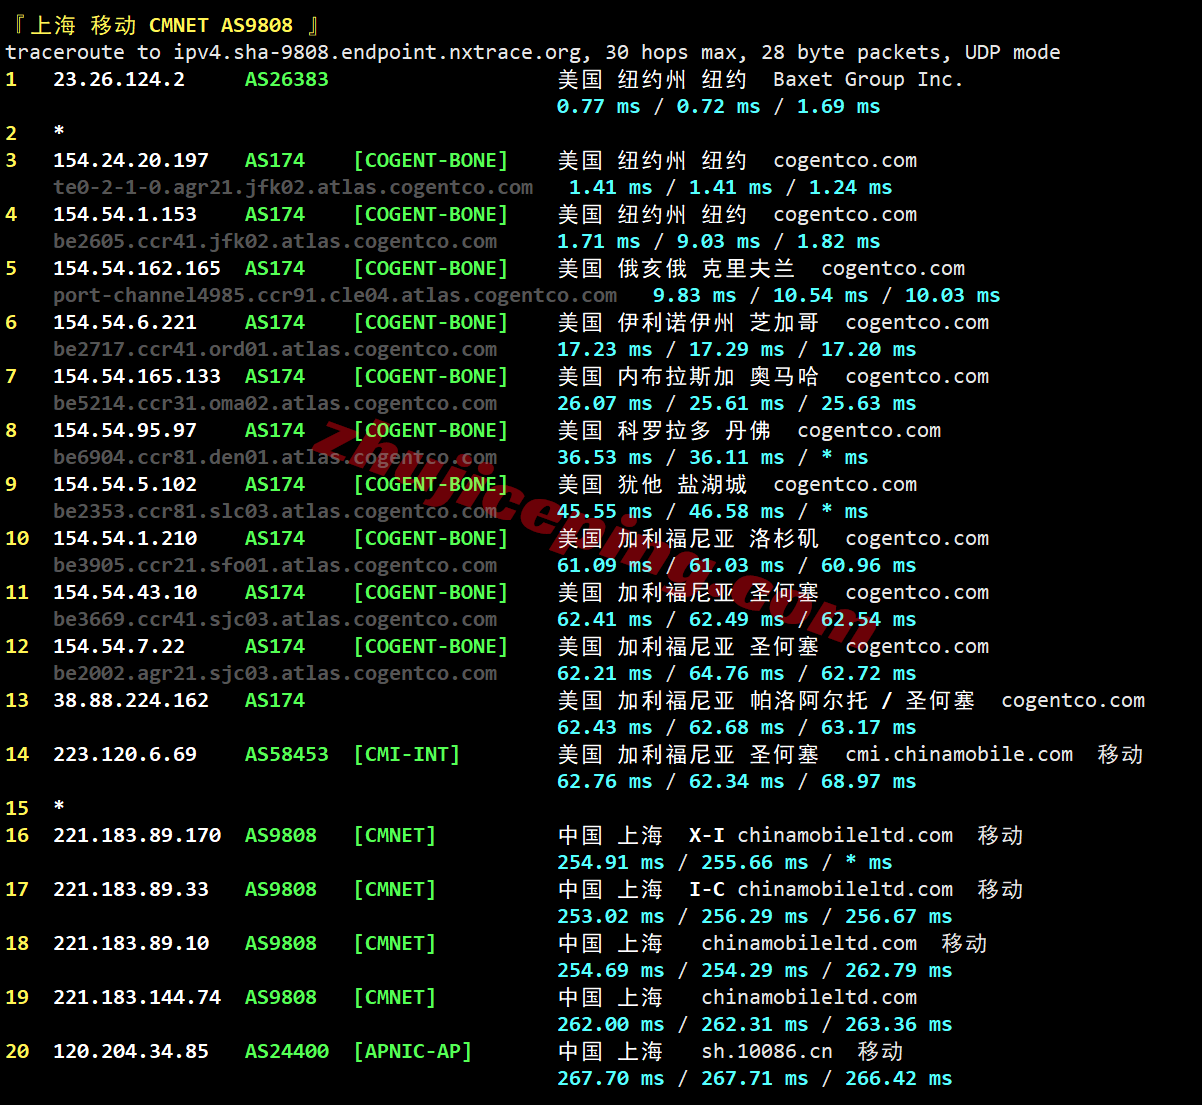Click IP 154.54.162.165 at hop 5
1202x1105 pixels.
coord(137,268)
